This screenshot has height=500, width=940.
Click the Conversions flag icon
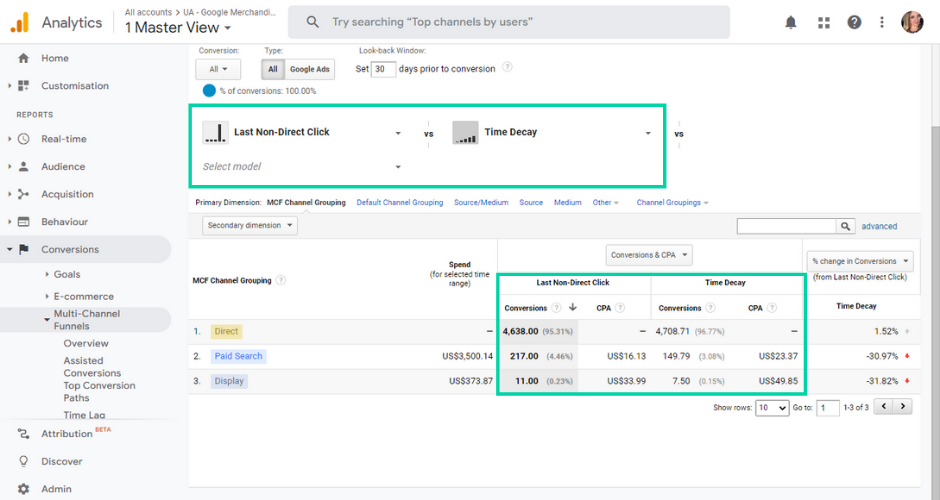23,249
